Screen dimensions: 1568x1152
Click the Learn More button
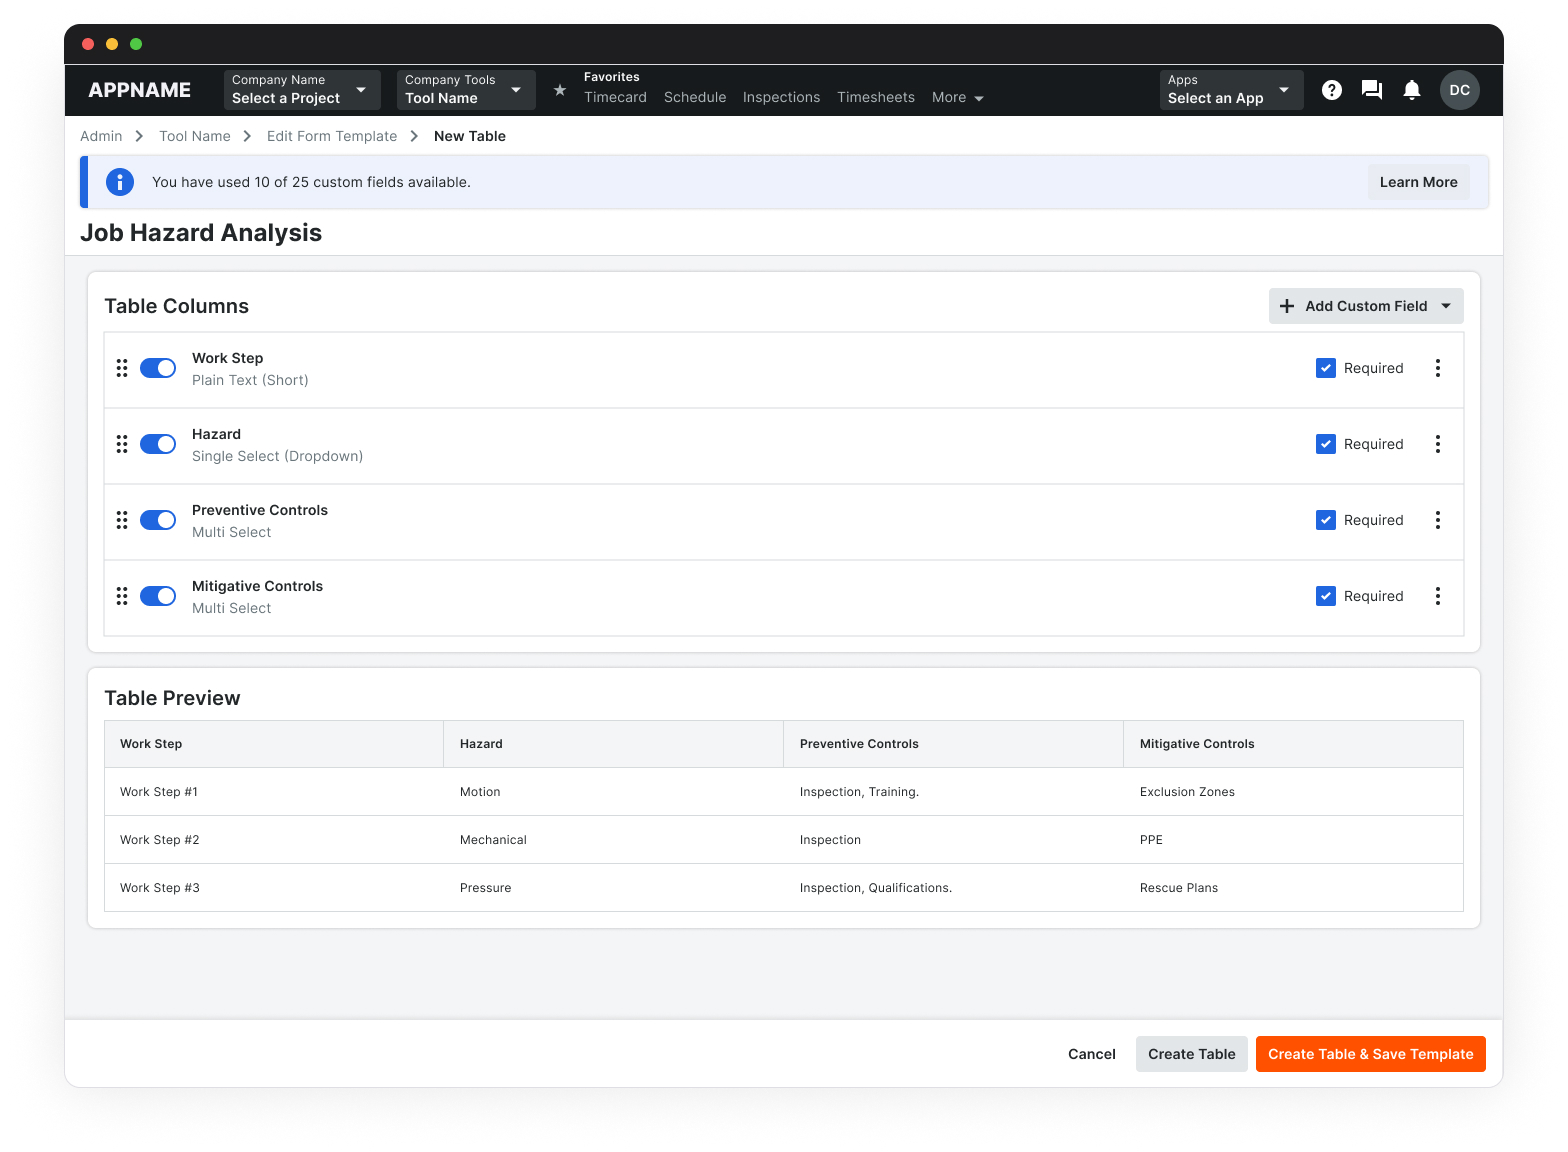coord(1417,182)
